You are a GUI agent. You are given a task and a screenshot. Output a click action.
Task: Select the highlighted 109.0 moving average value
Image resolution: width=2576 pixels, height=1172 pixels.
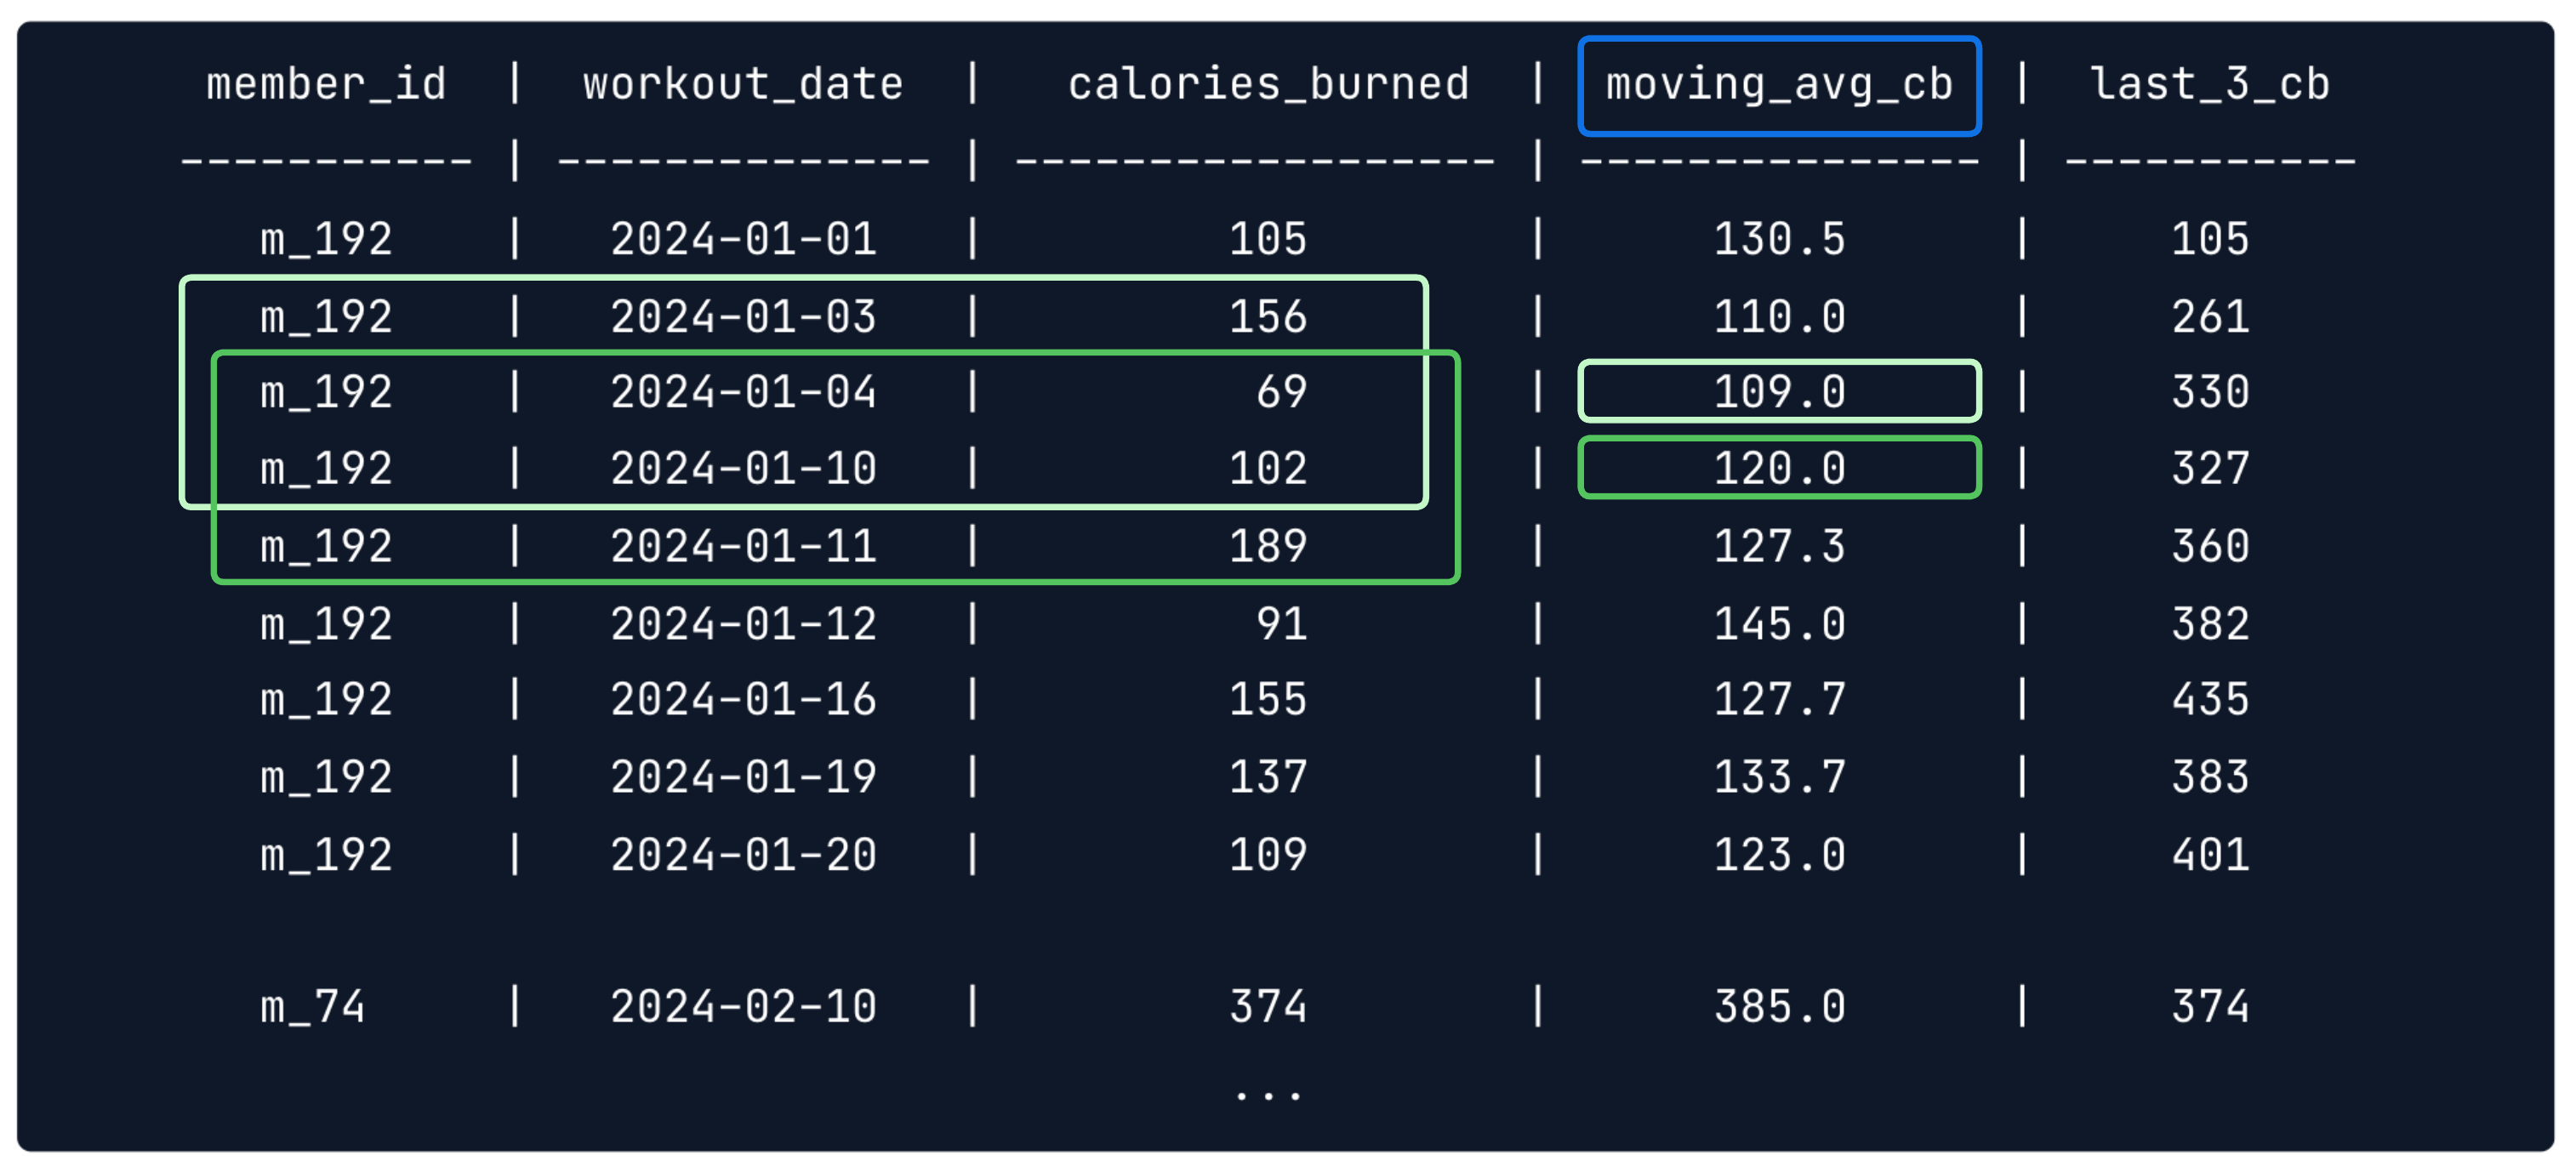click(x=1779, y=392)
